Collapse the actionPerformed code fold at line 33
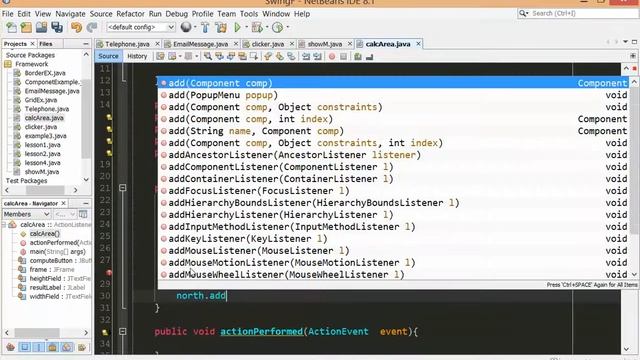 pyautogui.click(x=122, y=331)
